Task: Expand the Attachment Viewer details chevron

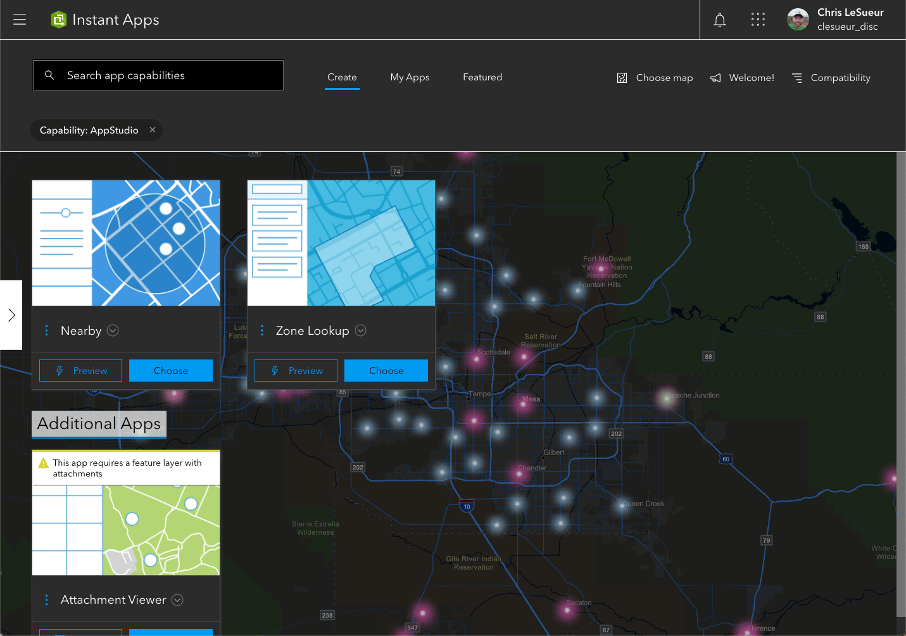Action: [x=177, y=600]
